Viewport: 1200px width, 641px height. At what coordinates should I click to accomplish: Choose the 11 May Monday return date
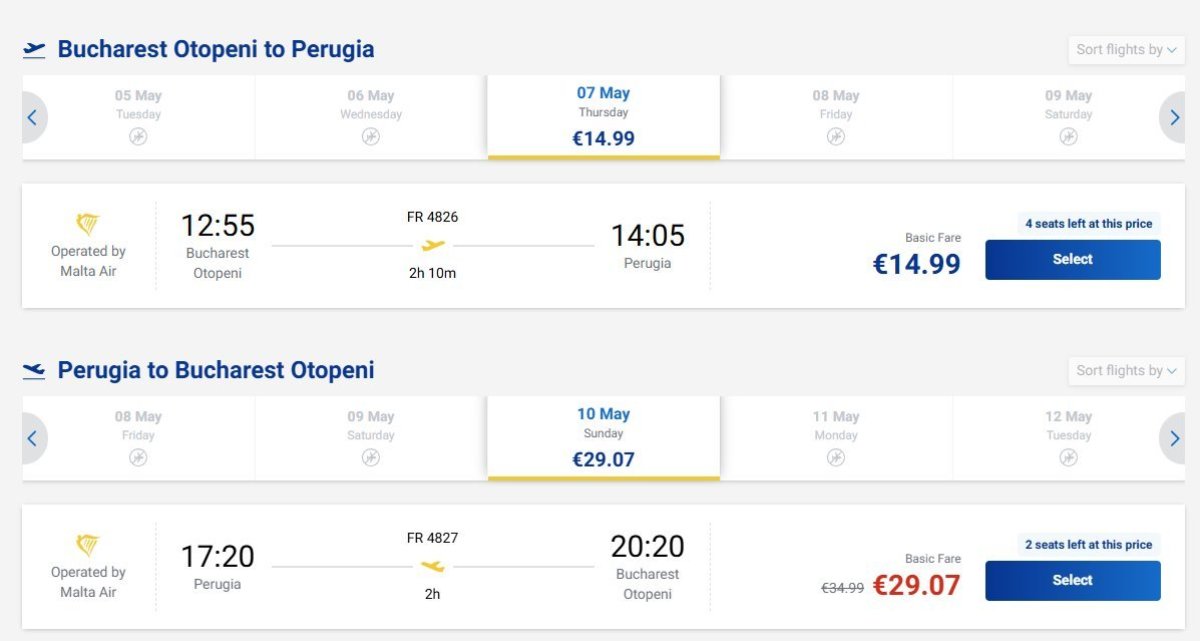click(x=836, y=438)
